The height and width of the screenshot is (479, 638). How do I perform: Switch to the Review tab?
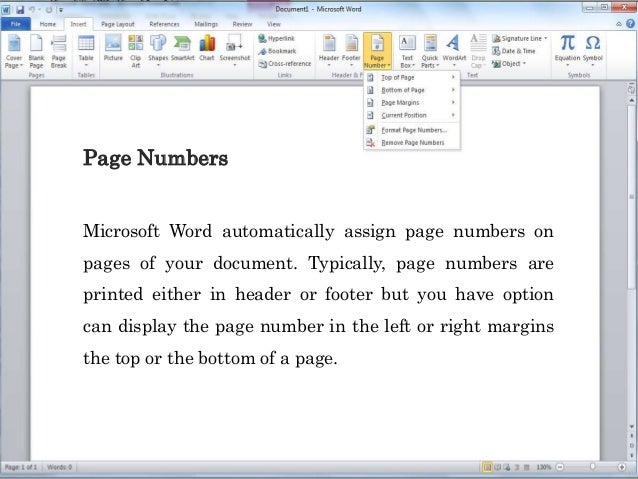coord(242,24)
